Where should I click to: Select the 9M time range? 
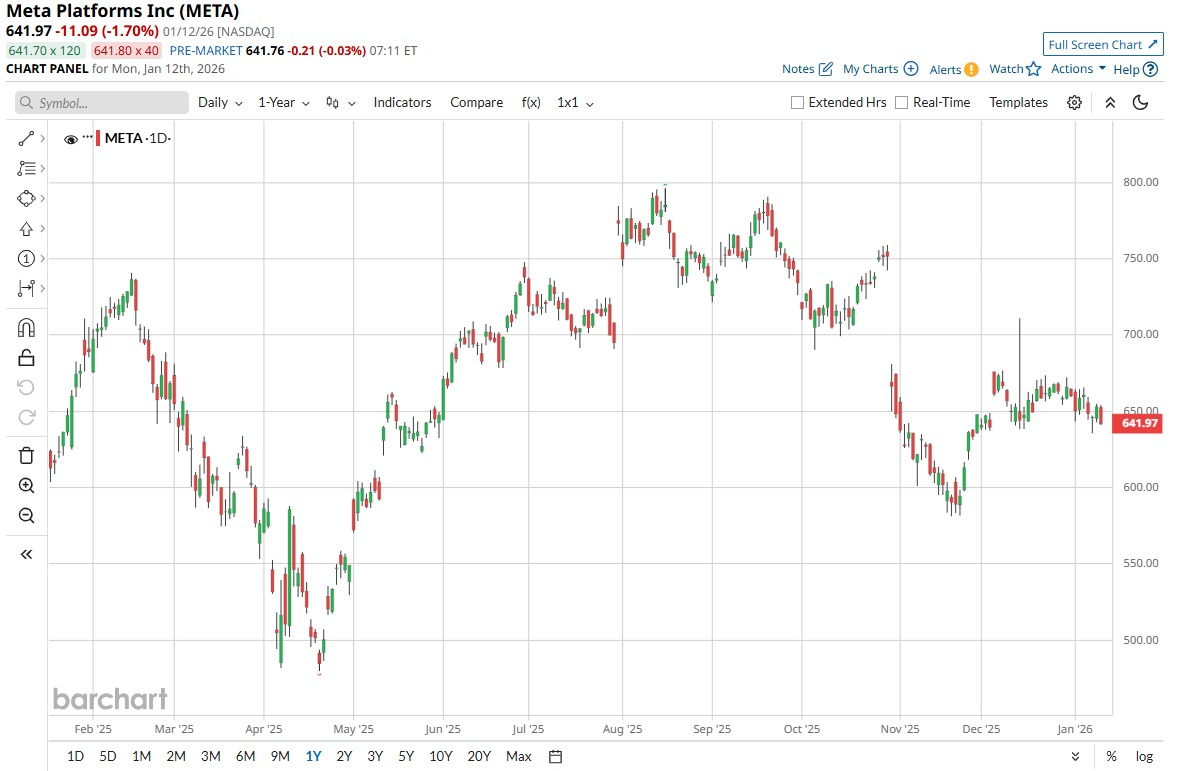[x=280, y=757]
